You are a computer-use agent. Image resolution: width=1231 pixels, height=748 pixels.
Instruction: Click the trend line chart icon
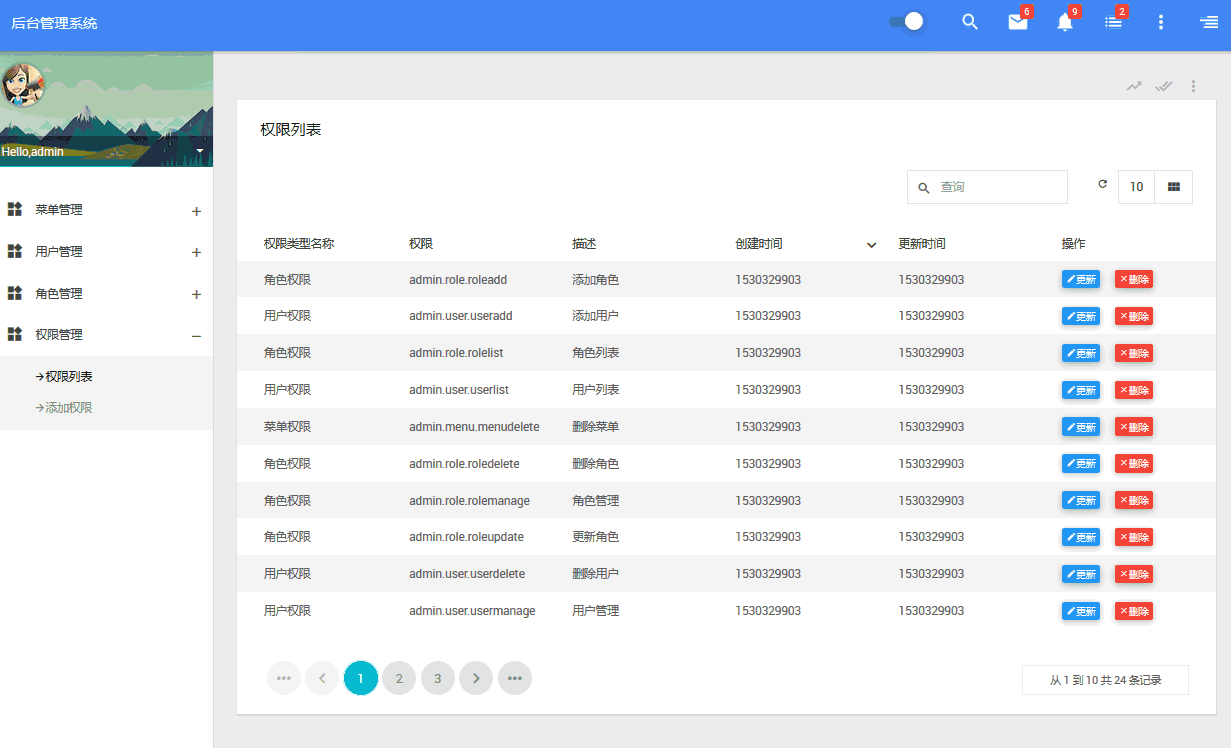pos(1134,86)
